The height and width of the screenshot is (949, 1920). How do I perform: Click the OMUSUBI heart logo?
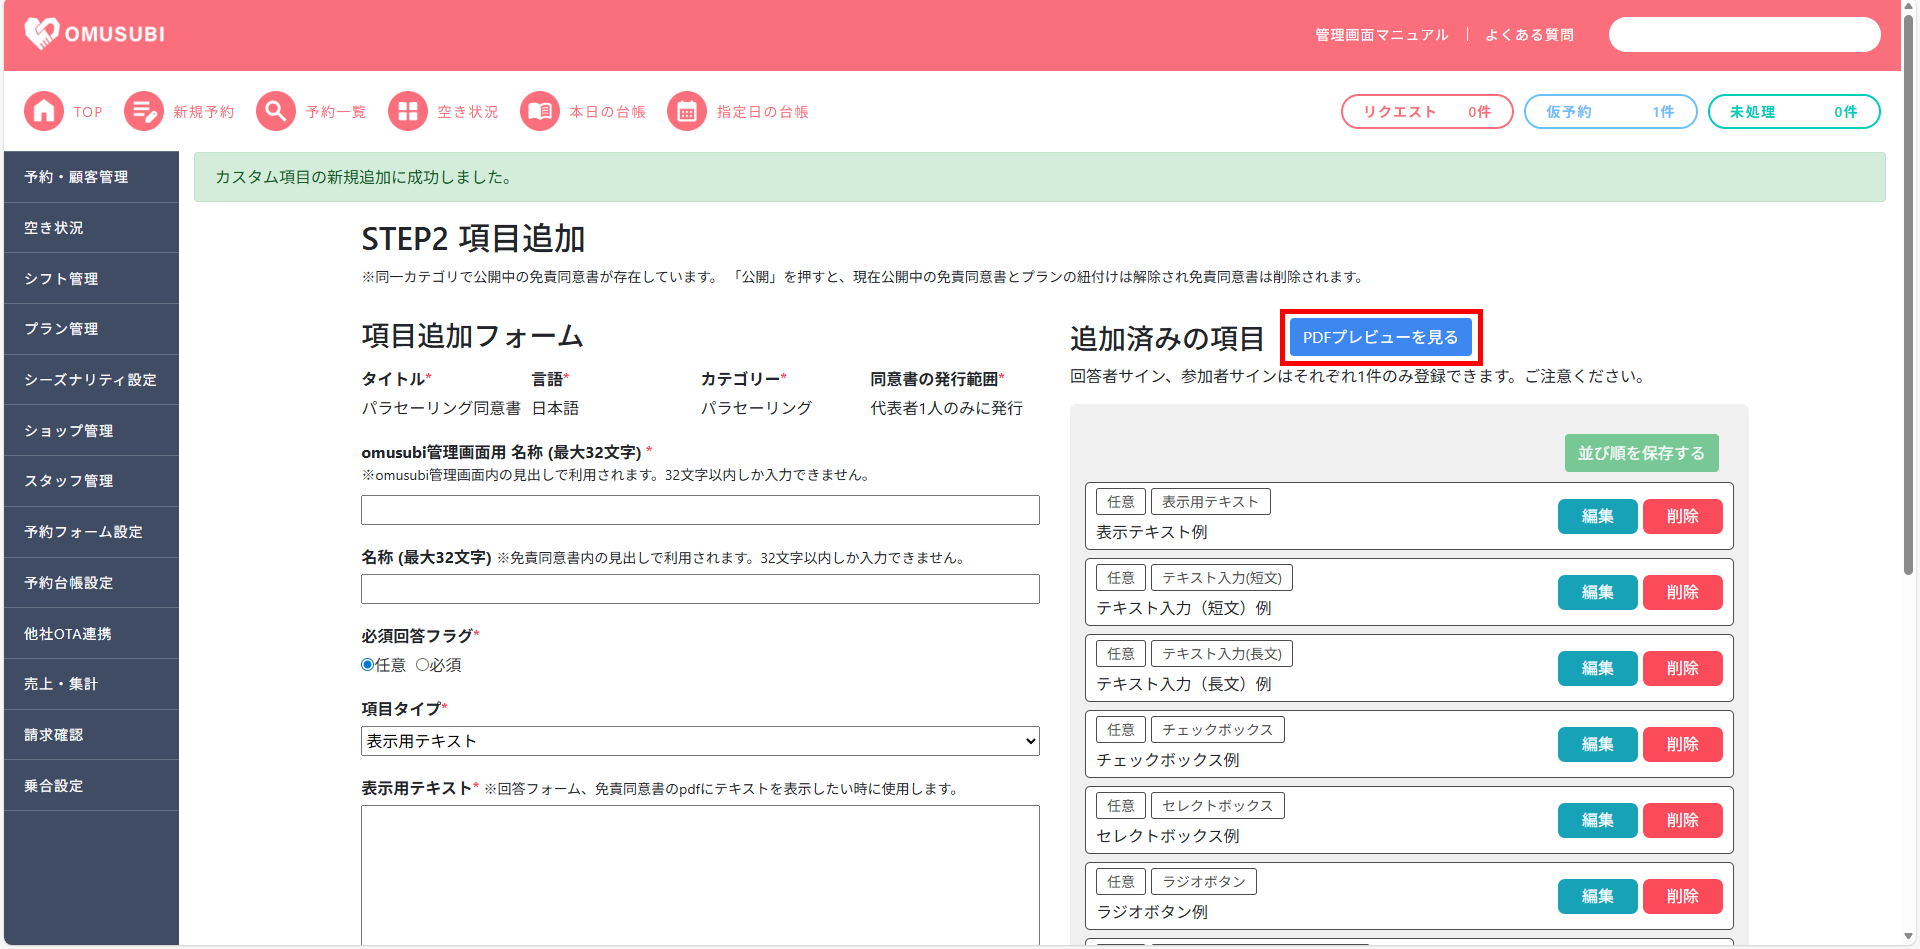pos(42,34)
